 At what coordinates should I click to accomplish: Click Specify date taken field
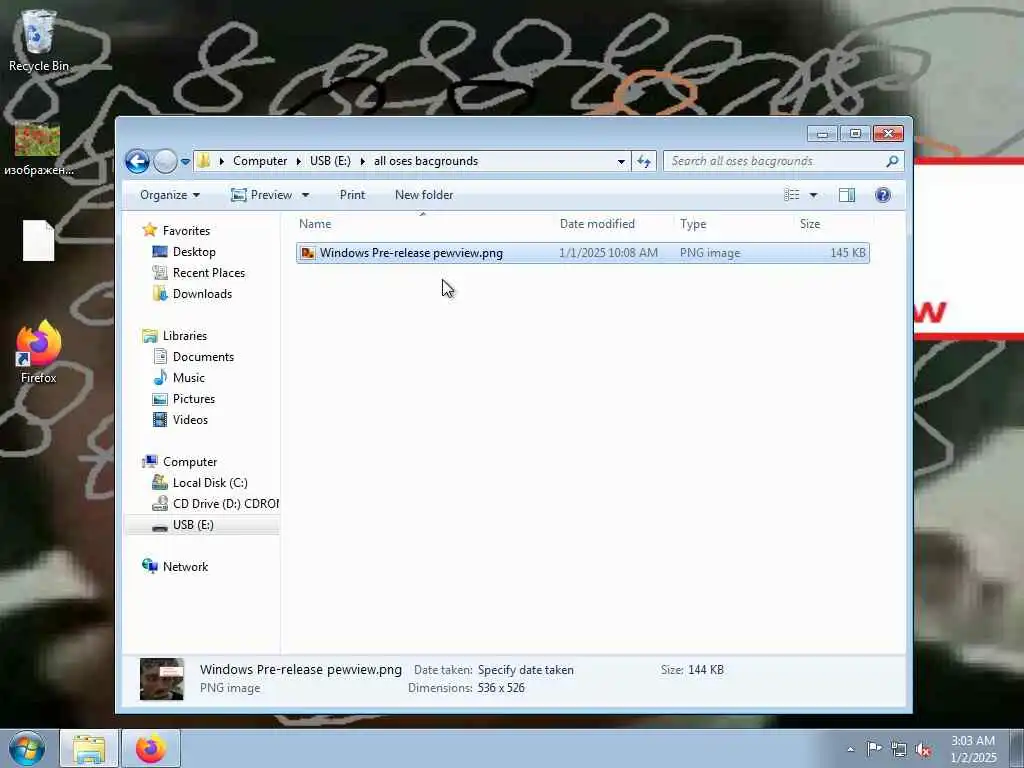coord(526,670)
